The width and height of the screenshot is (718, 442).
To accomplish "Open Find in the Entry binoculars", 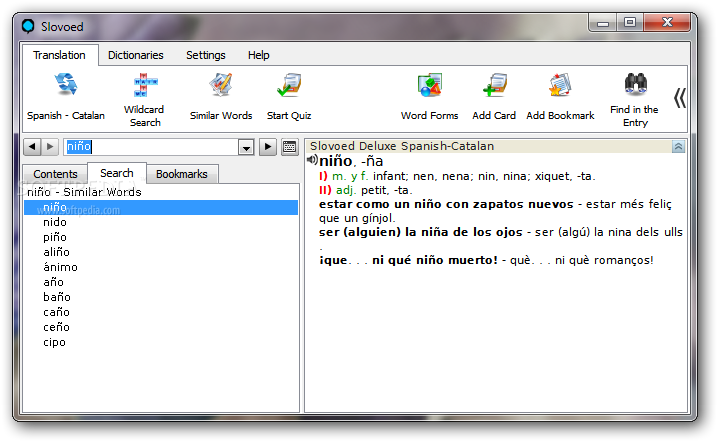I will (x=636, y=84).
